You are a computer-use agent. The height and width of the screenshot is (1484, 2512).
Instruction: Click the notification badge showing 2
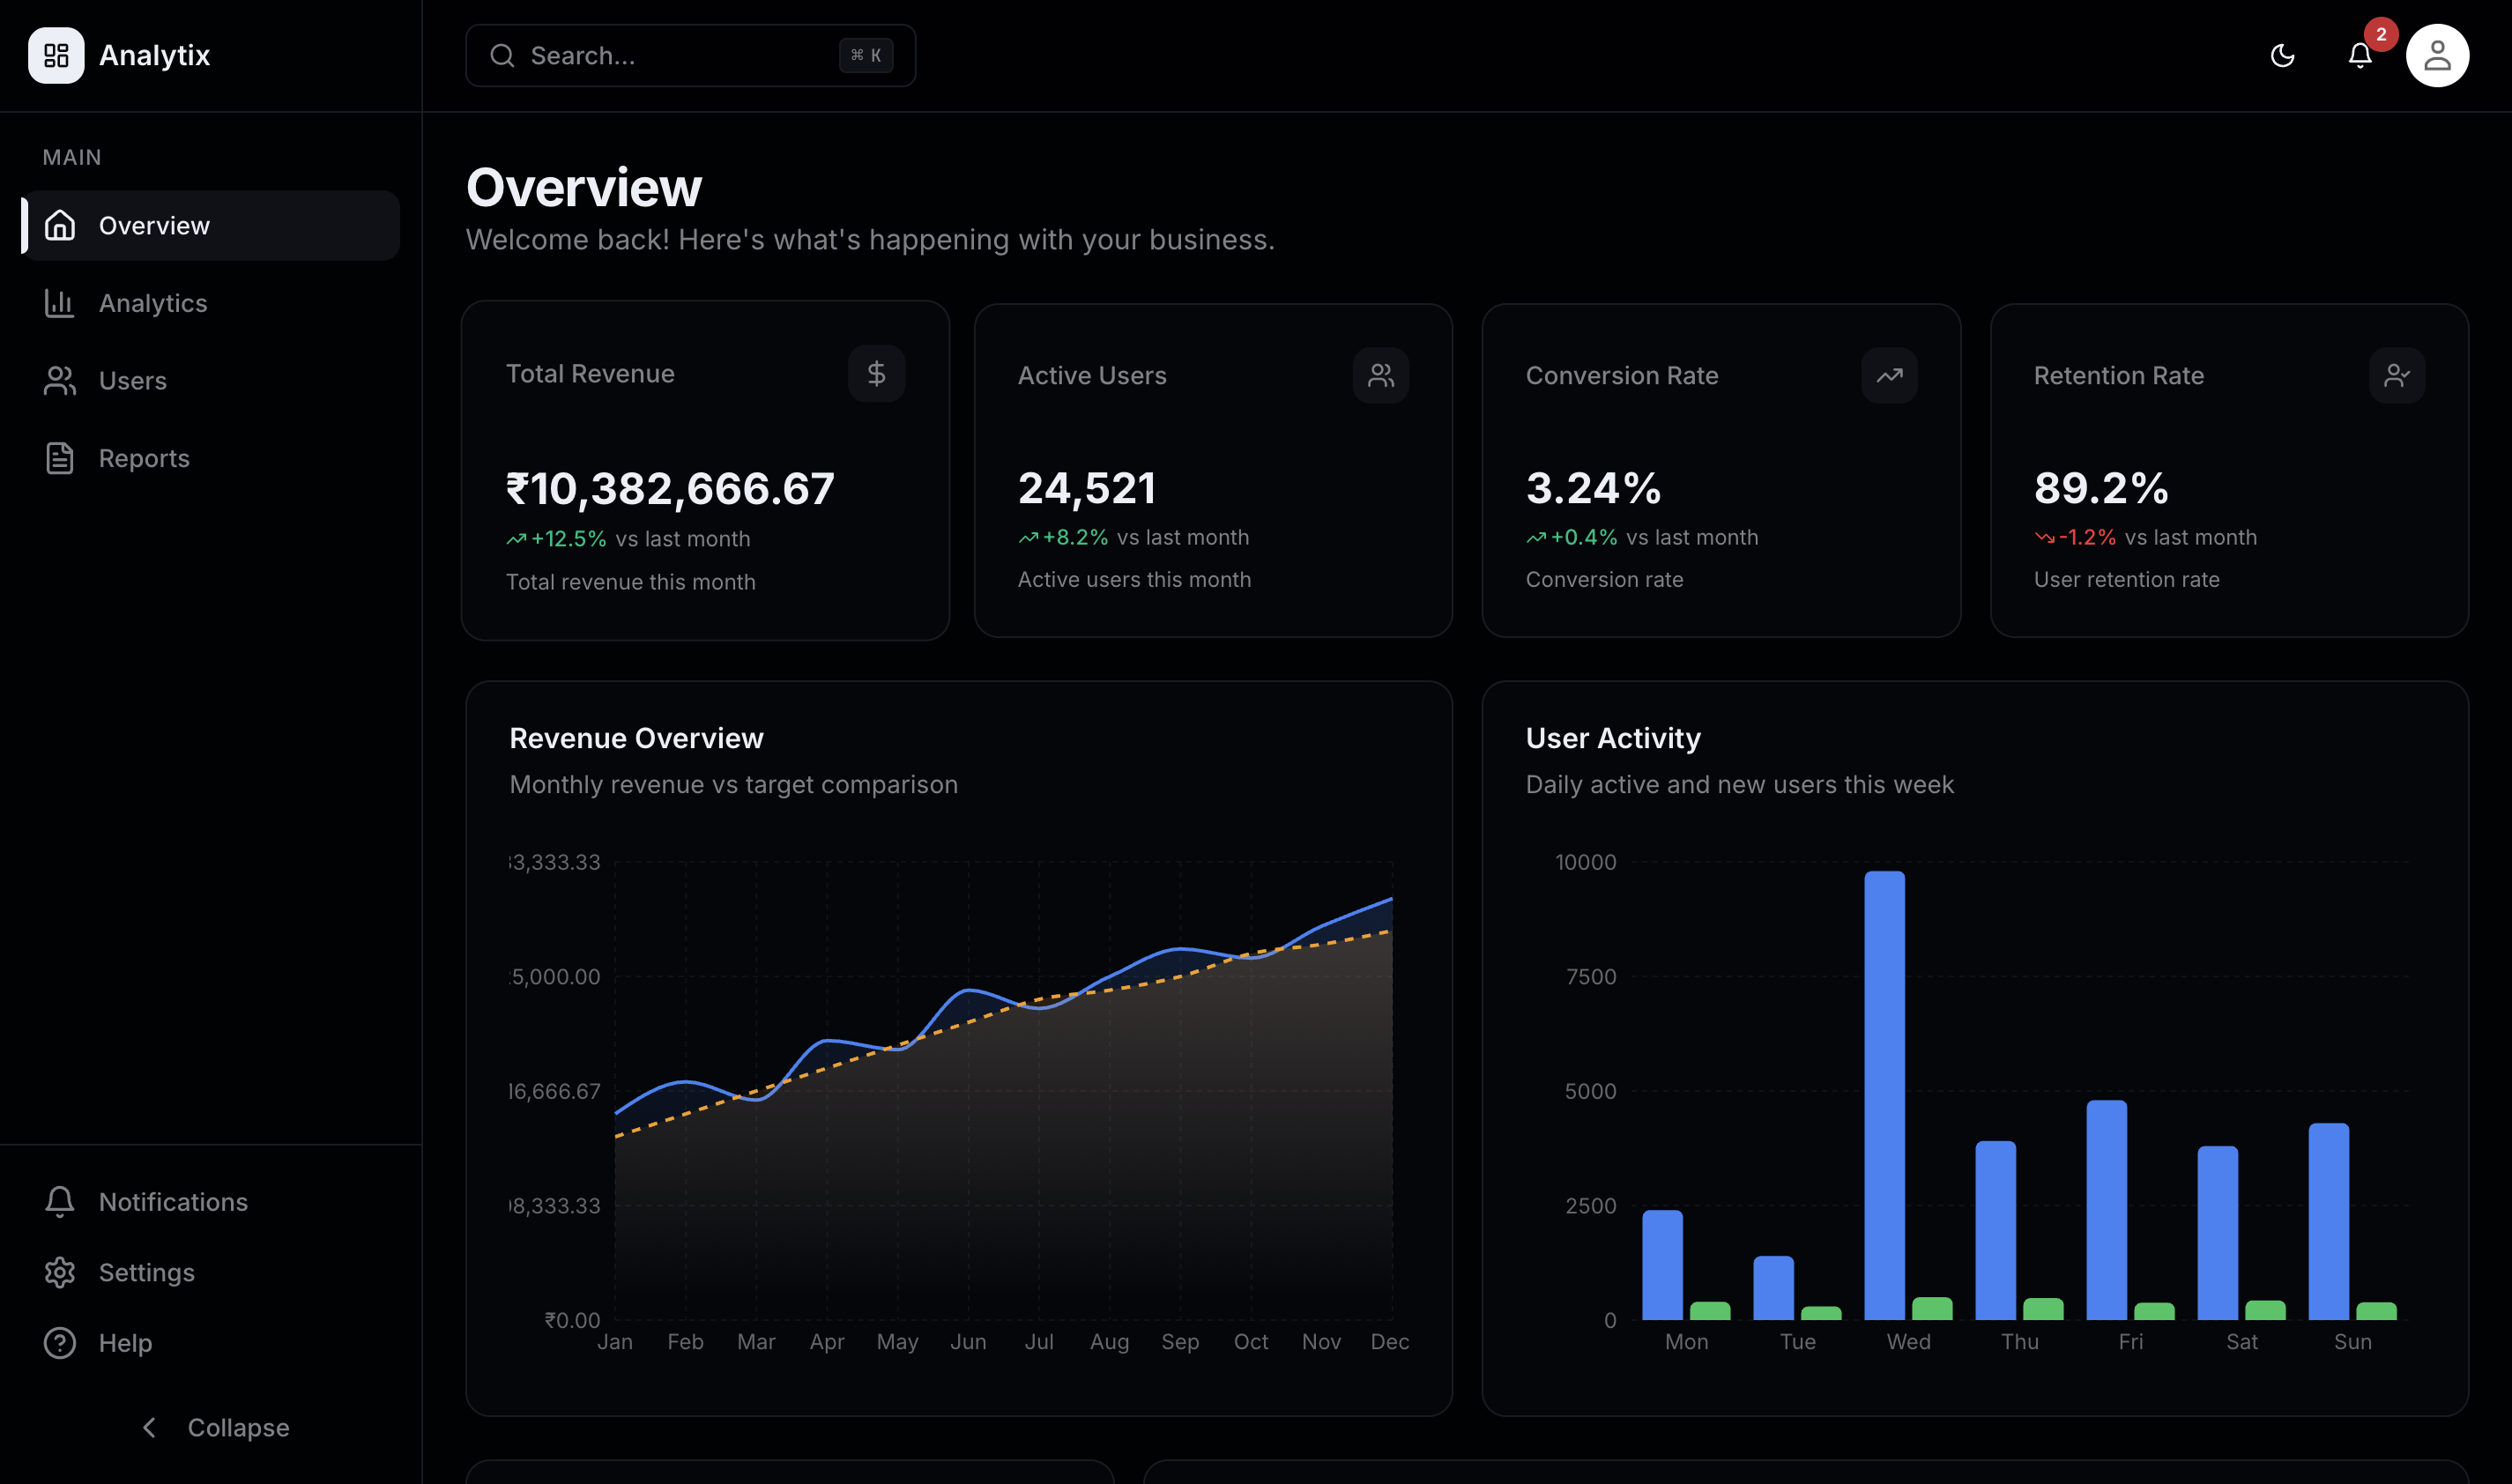(2379, 34)
